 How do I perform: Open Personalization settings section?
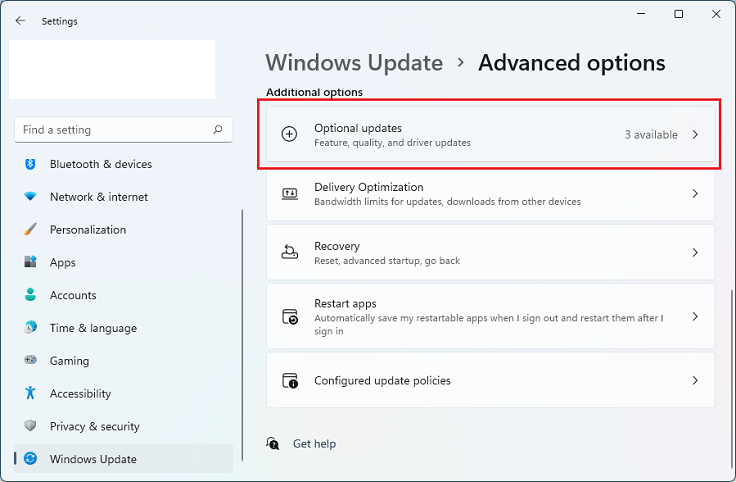click(x=123, y=230)
